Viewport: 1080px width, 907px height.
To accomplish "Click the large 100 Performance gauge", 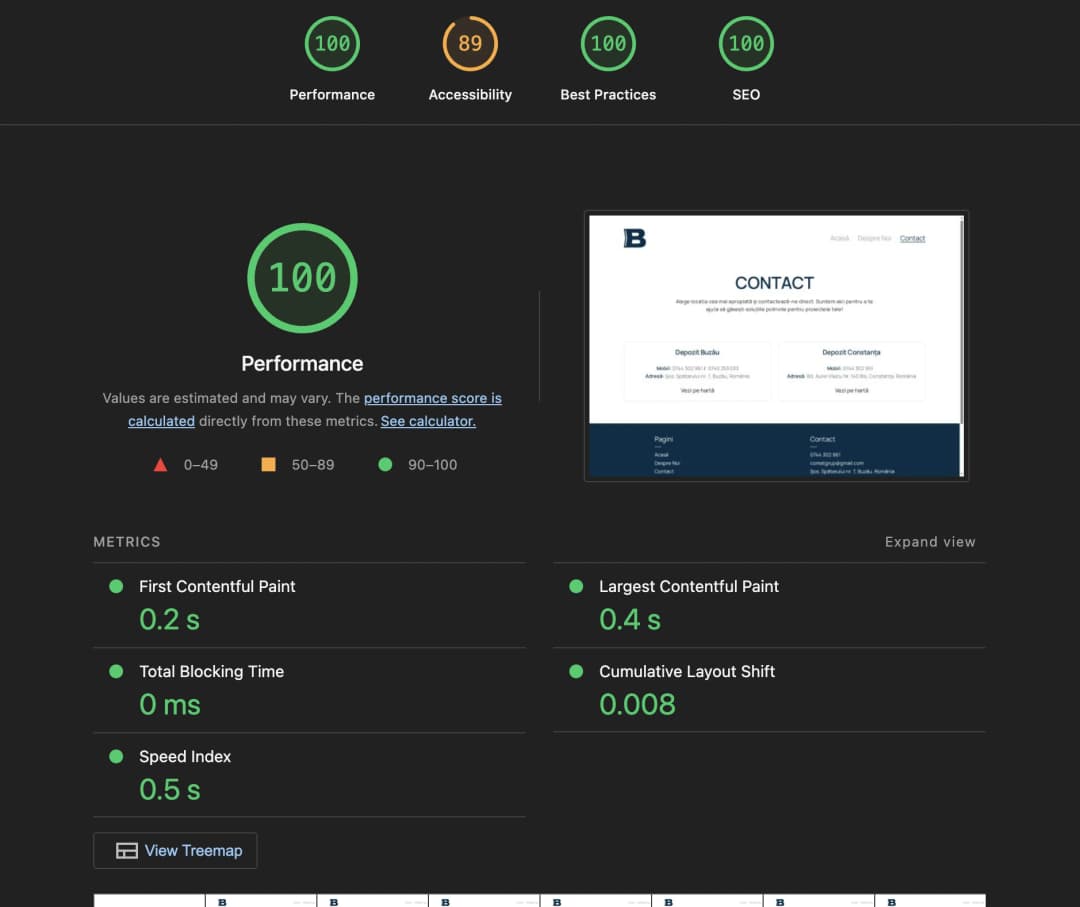I will pyautogui.click(x=302, y=278).
